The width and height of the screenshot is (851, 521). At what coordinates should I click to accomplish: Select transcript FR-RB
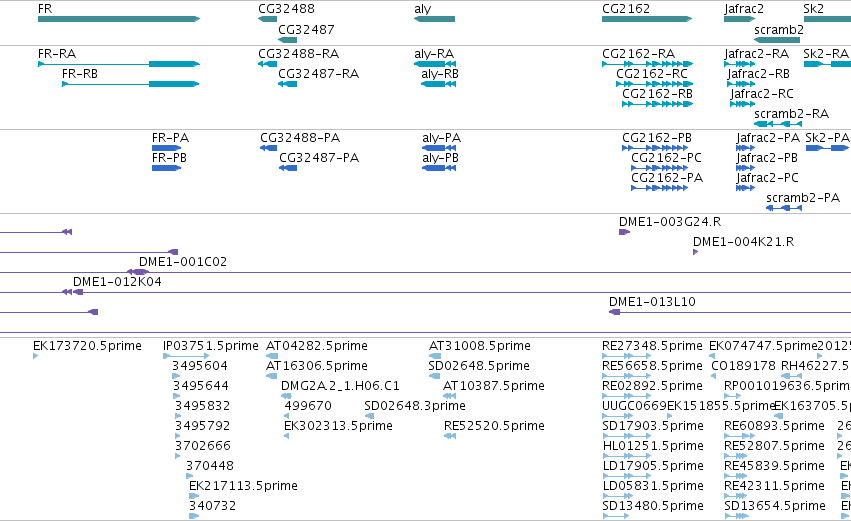pos(131,84)
